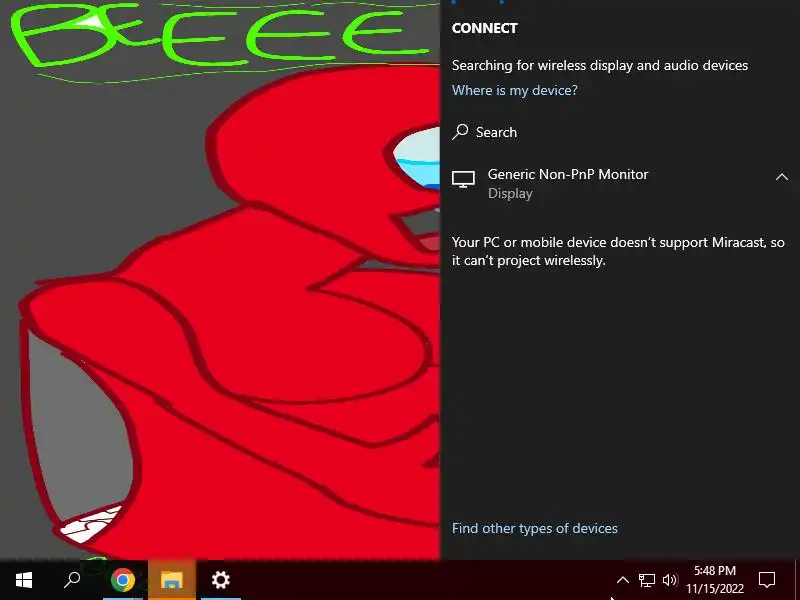
Task: Click 'Searching for wireless display' text
Action: click(x=600, y=65)
